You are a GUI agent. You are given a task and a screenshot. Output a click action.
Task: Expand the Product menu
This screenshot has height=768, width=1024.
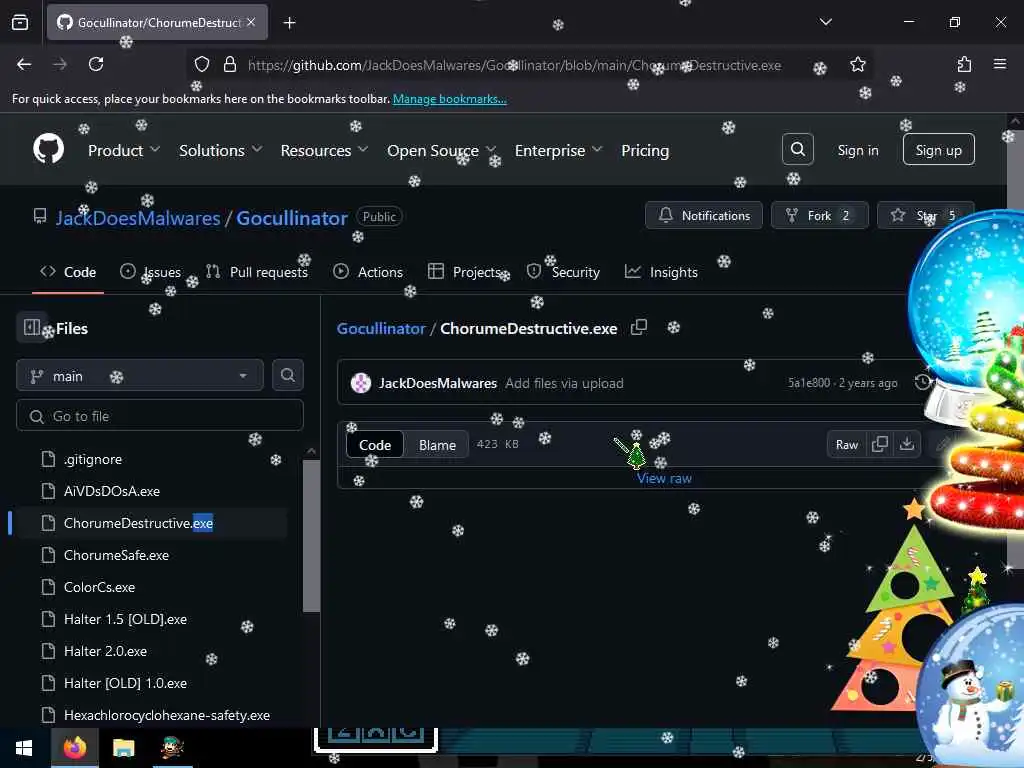[123, 150]
